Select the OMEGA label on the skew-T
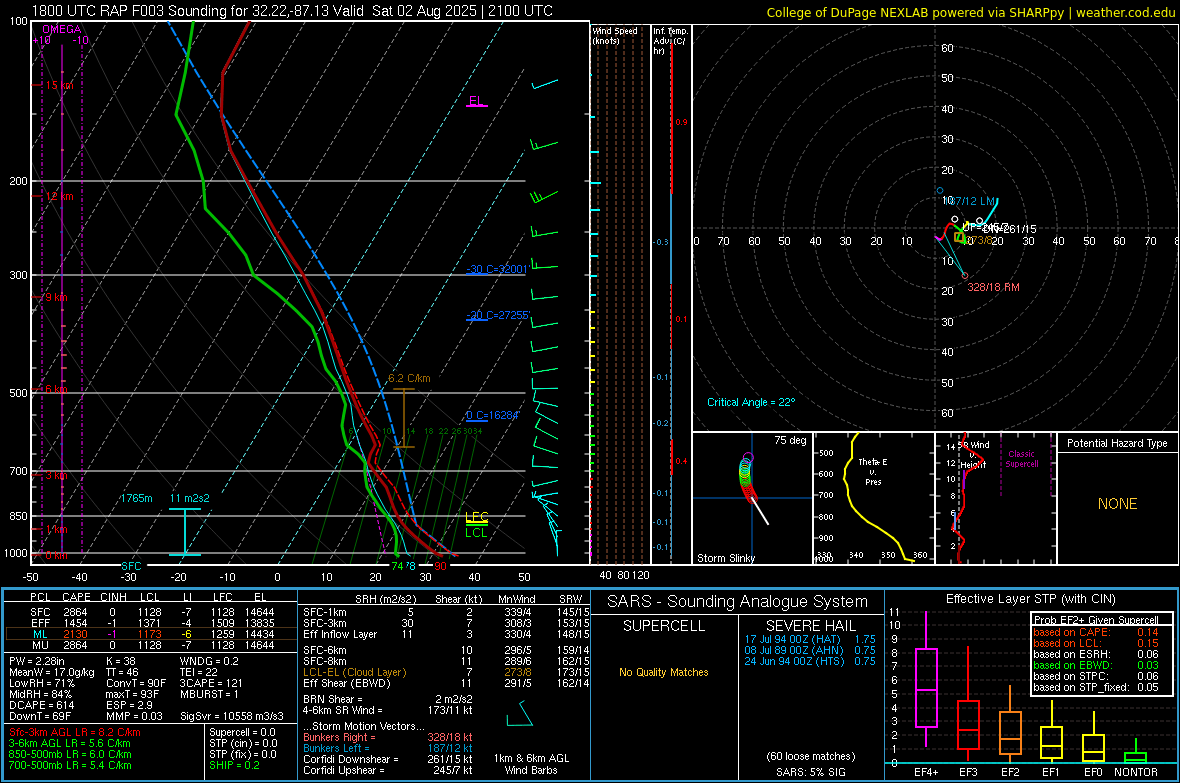Viewport: 1180px width, 783px height. (62, 29)
